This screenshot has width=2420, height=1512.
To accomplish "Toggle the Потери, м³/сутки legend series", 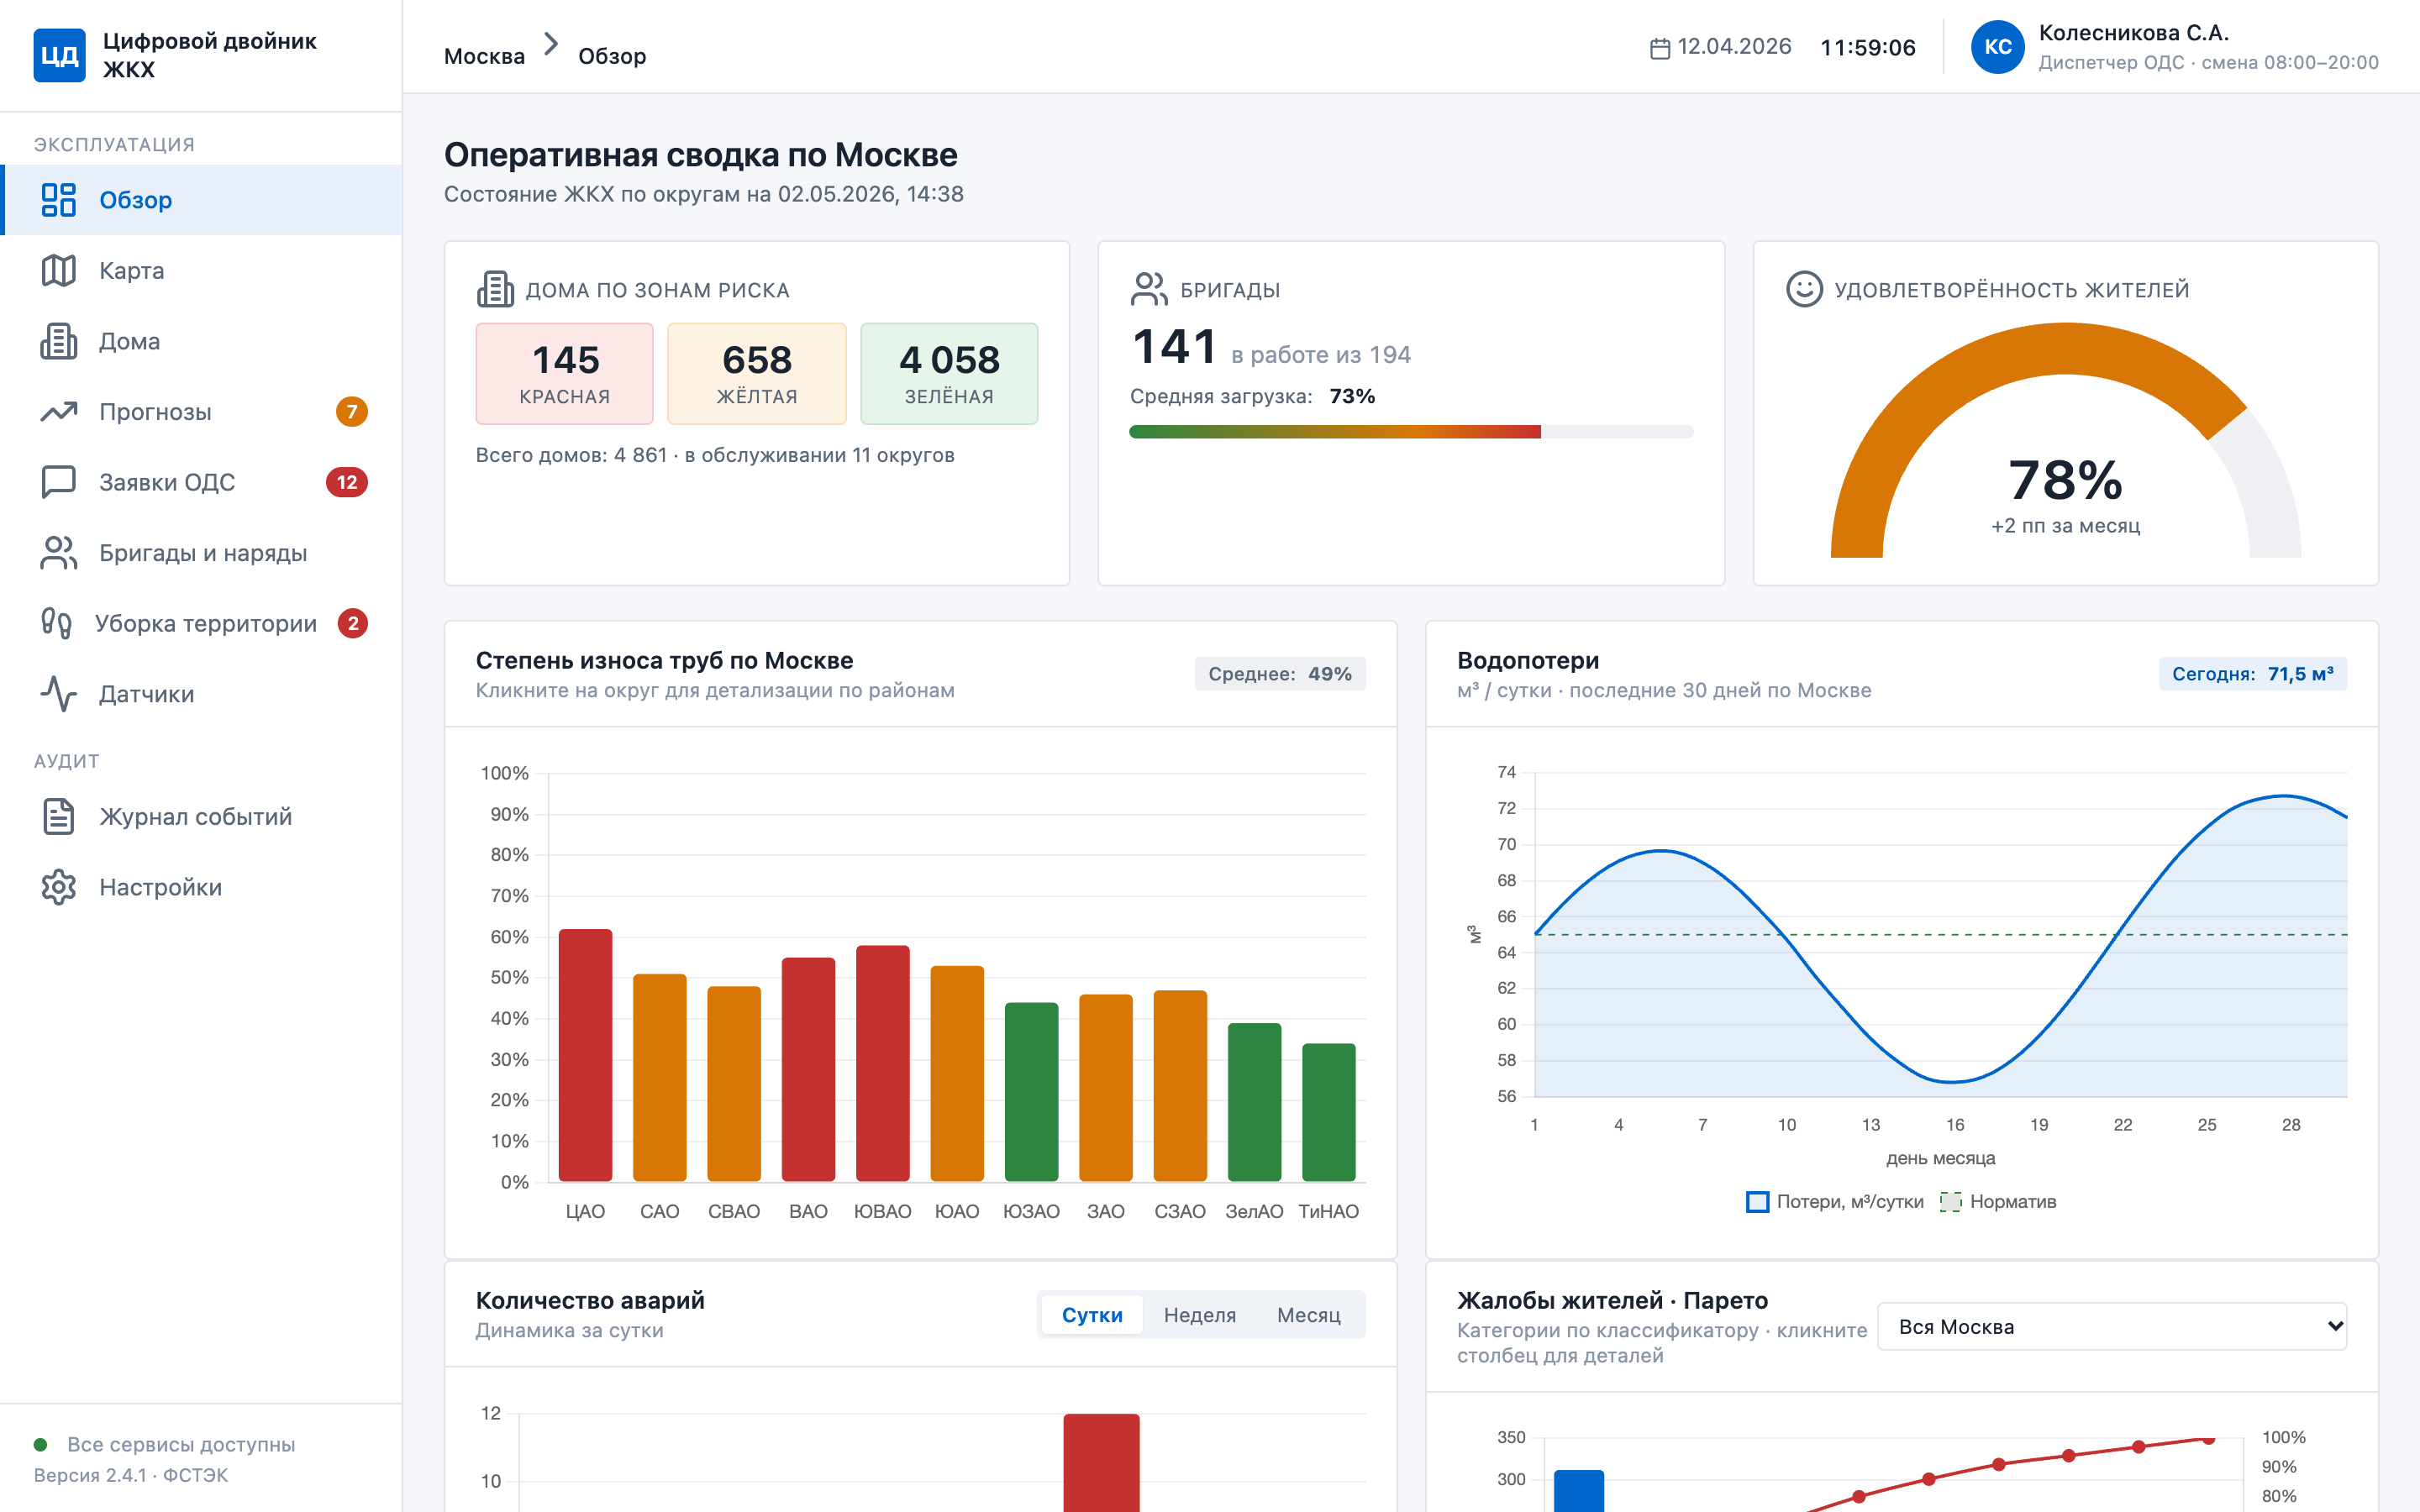I will click(x=1835, y=1202).
